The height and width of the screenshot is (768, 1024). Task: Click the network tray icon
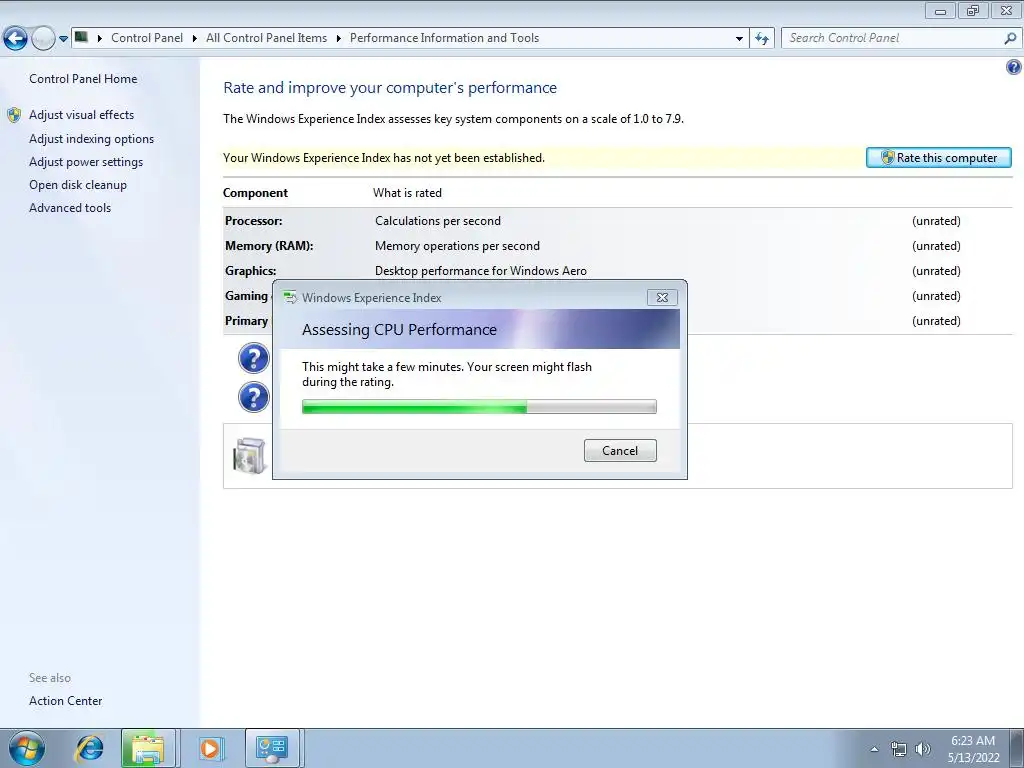(x=899, y=749)
